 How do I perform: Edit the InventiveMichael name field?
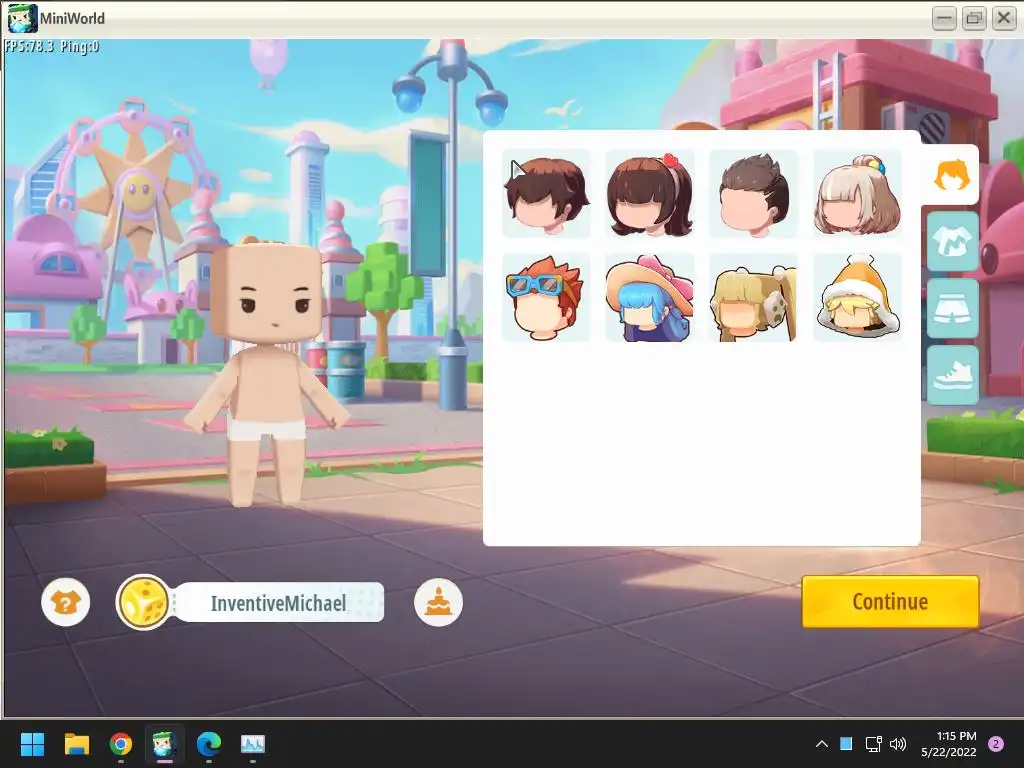click(x=279, y=603)
